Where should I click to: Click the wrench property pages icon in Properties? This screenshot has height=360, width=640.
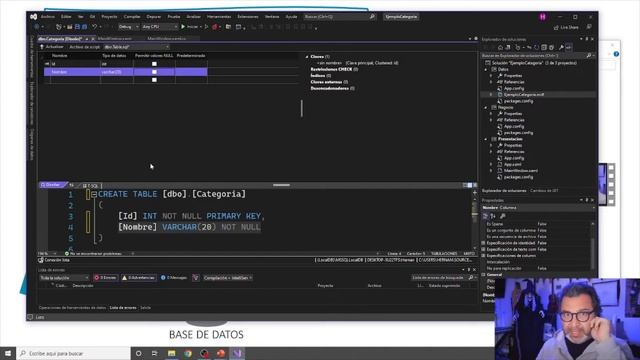[503, 216]
